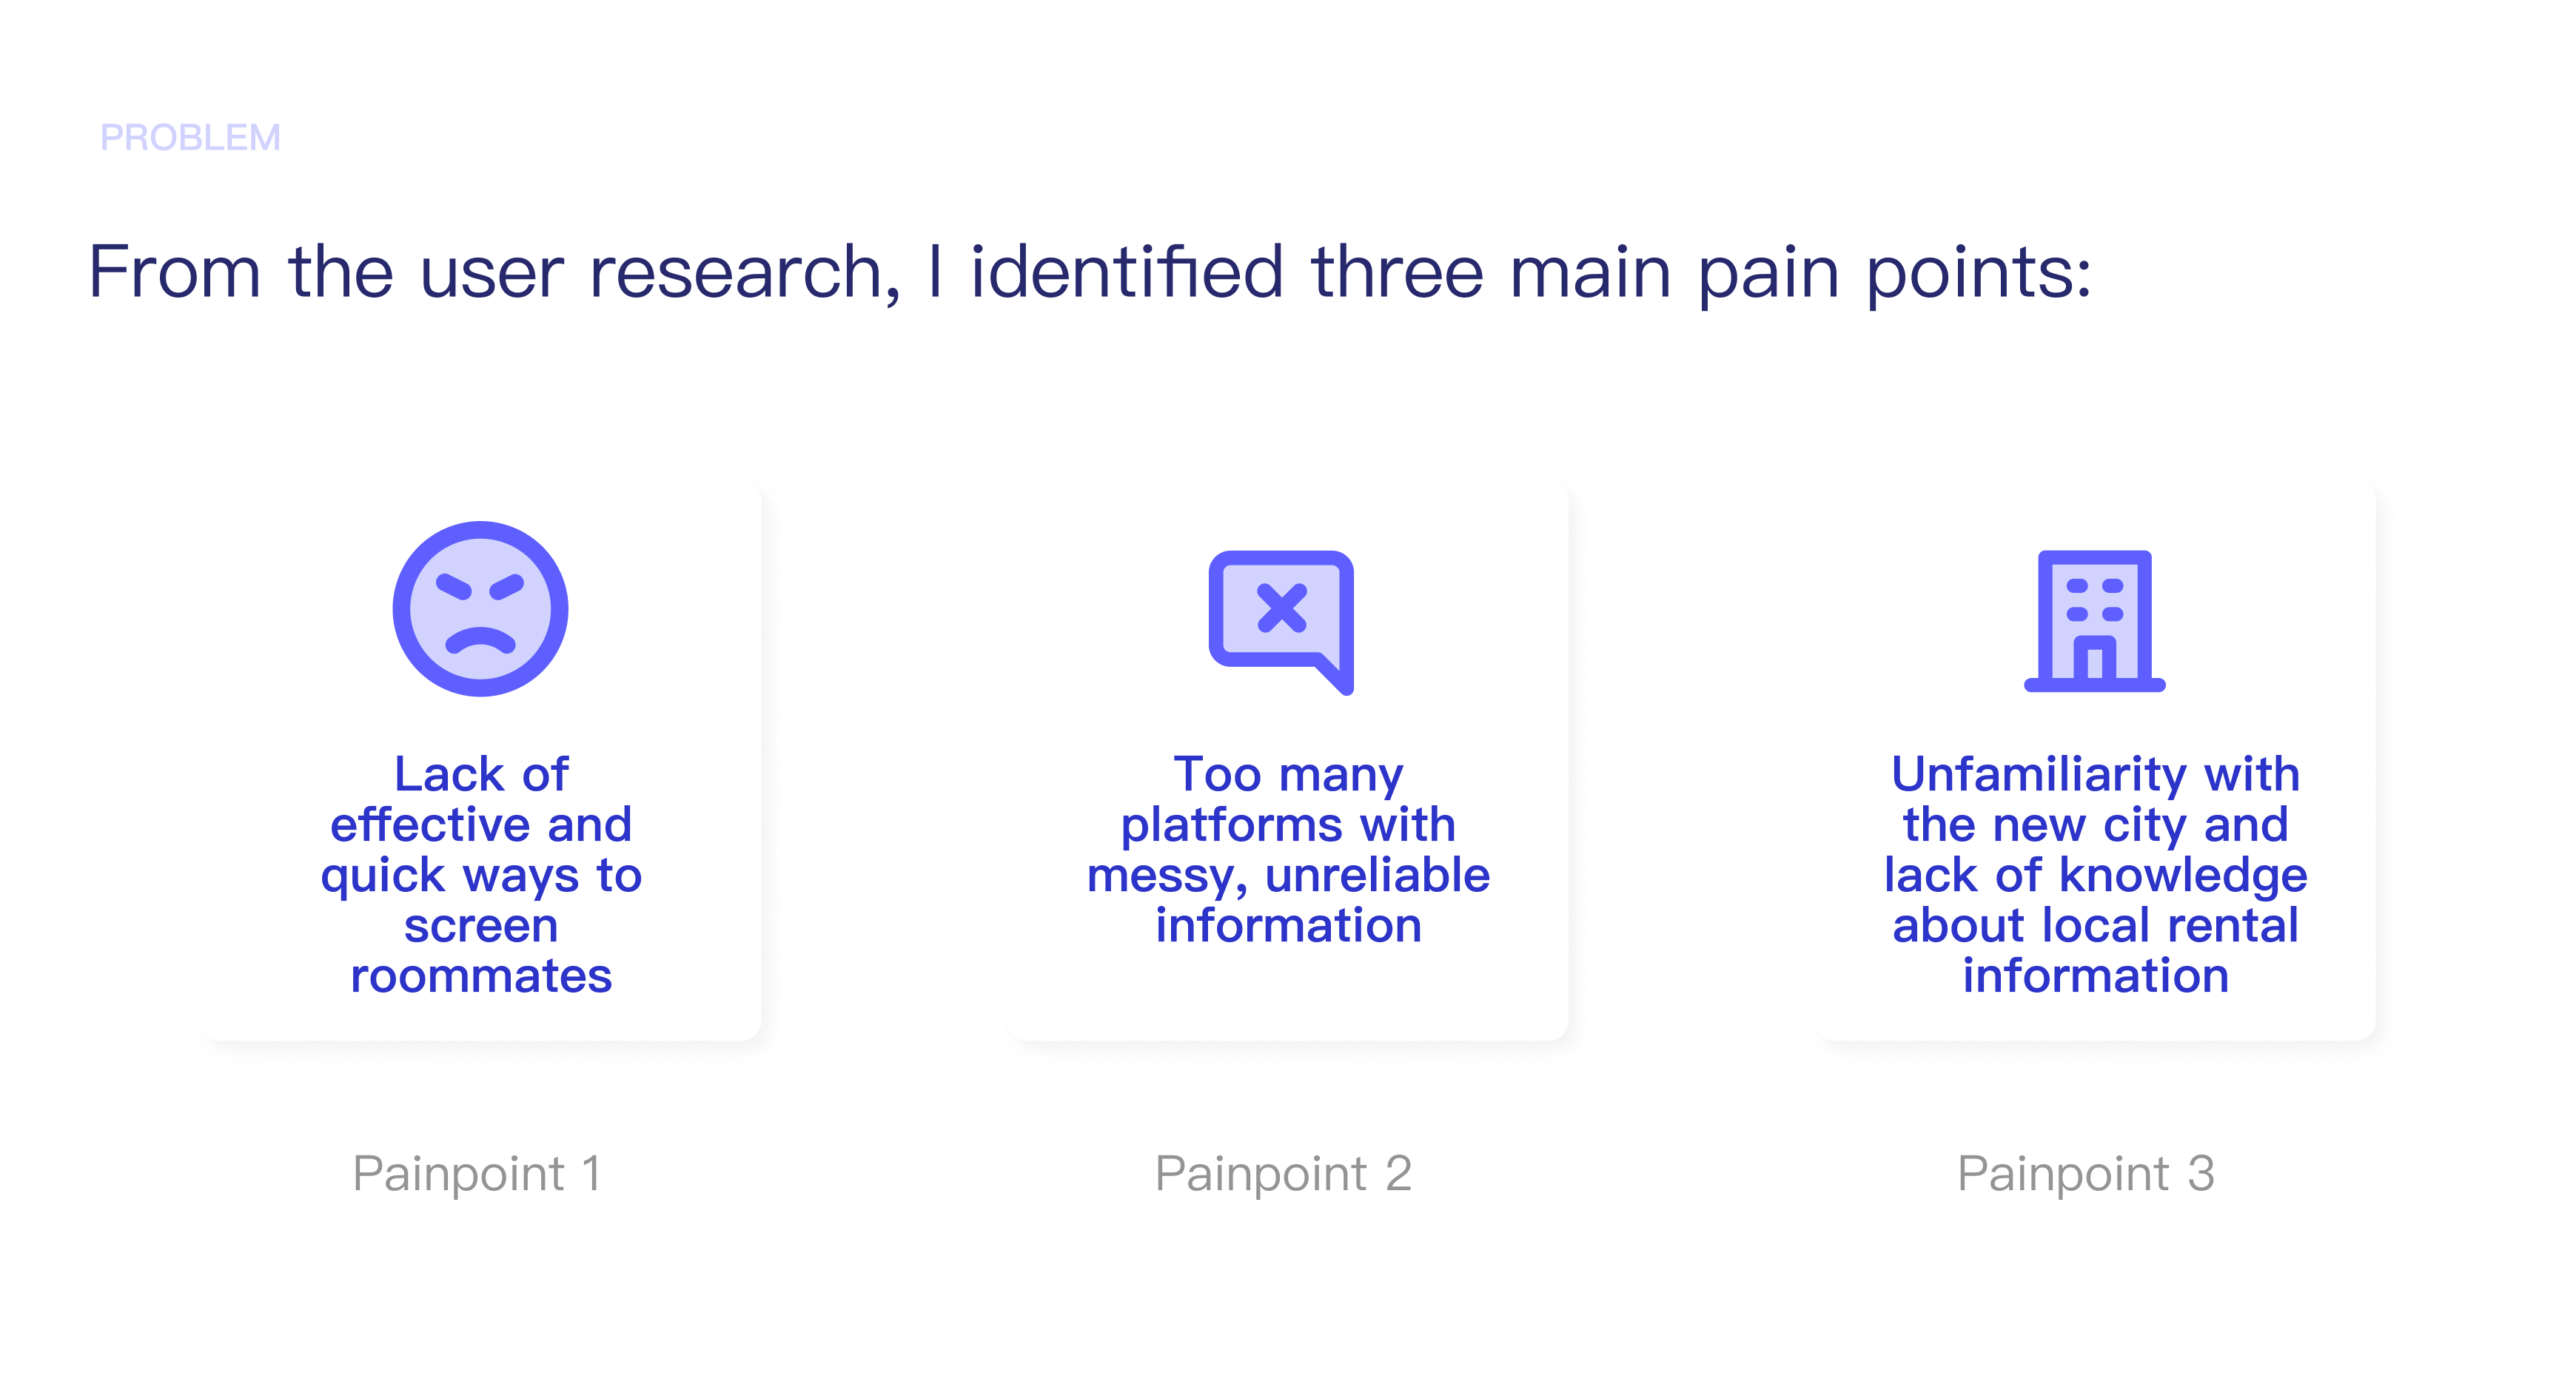Click 'unreliable' in the second card

[x=1377, y=875]
